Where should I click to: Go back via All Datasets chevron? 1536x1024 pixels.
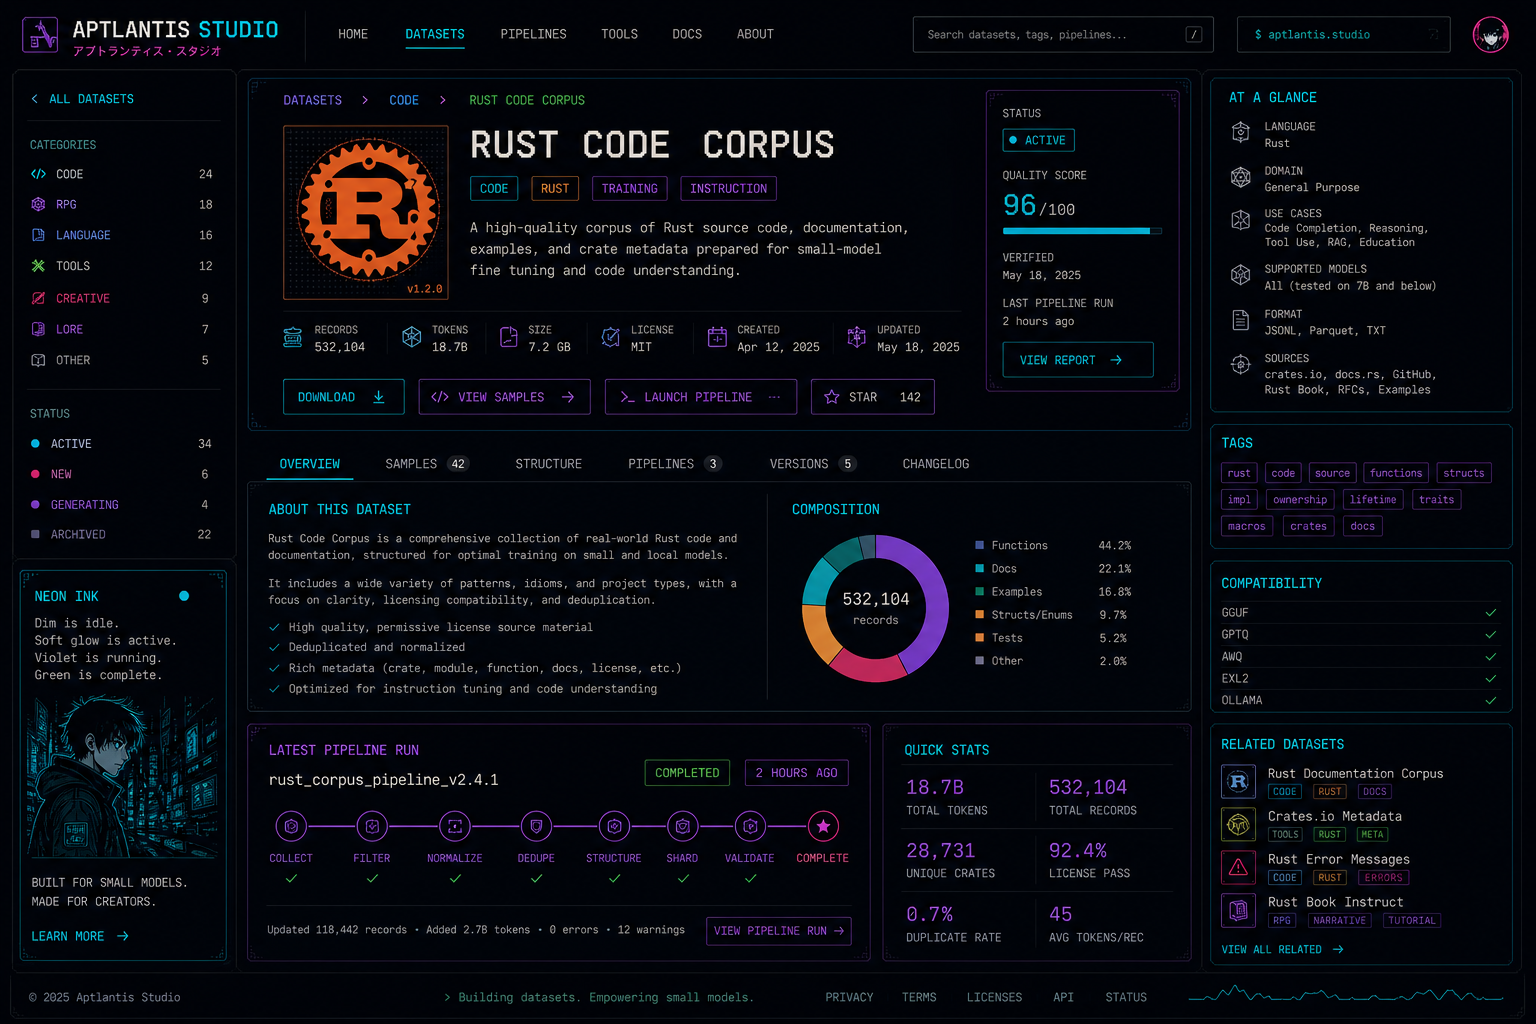(x=35, y=99)
